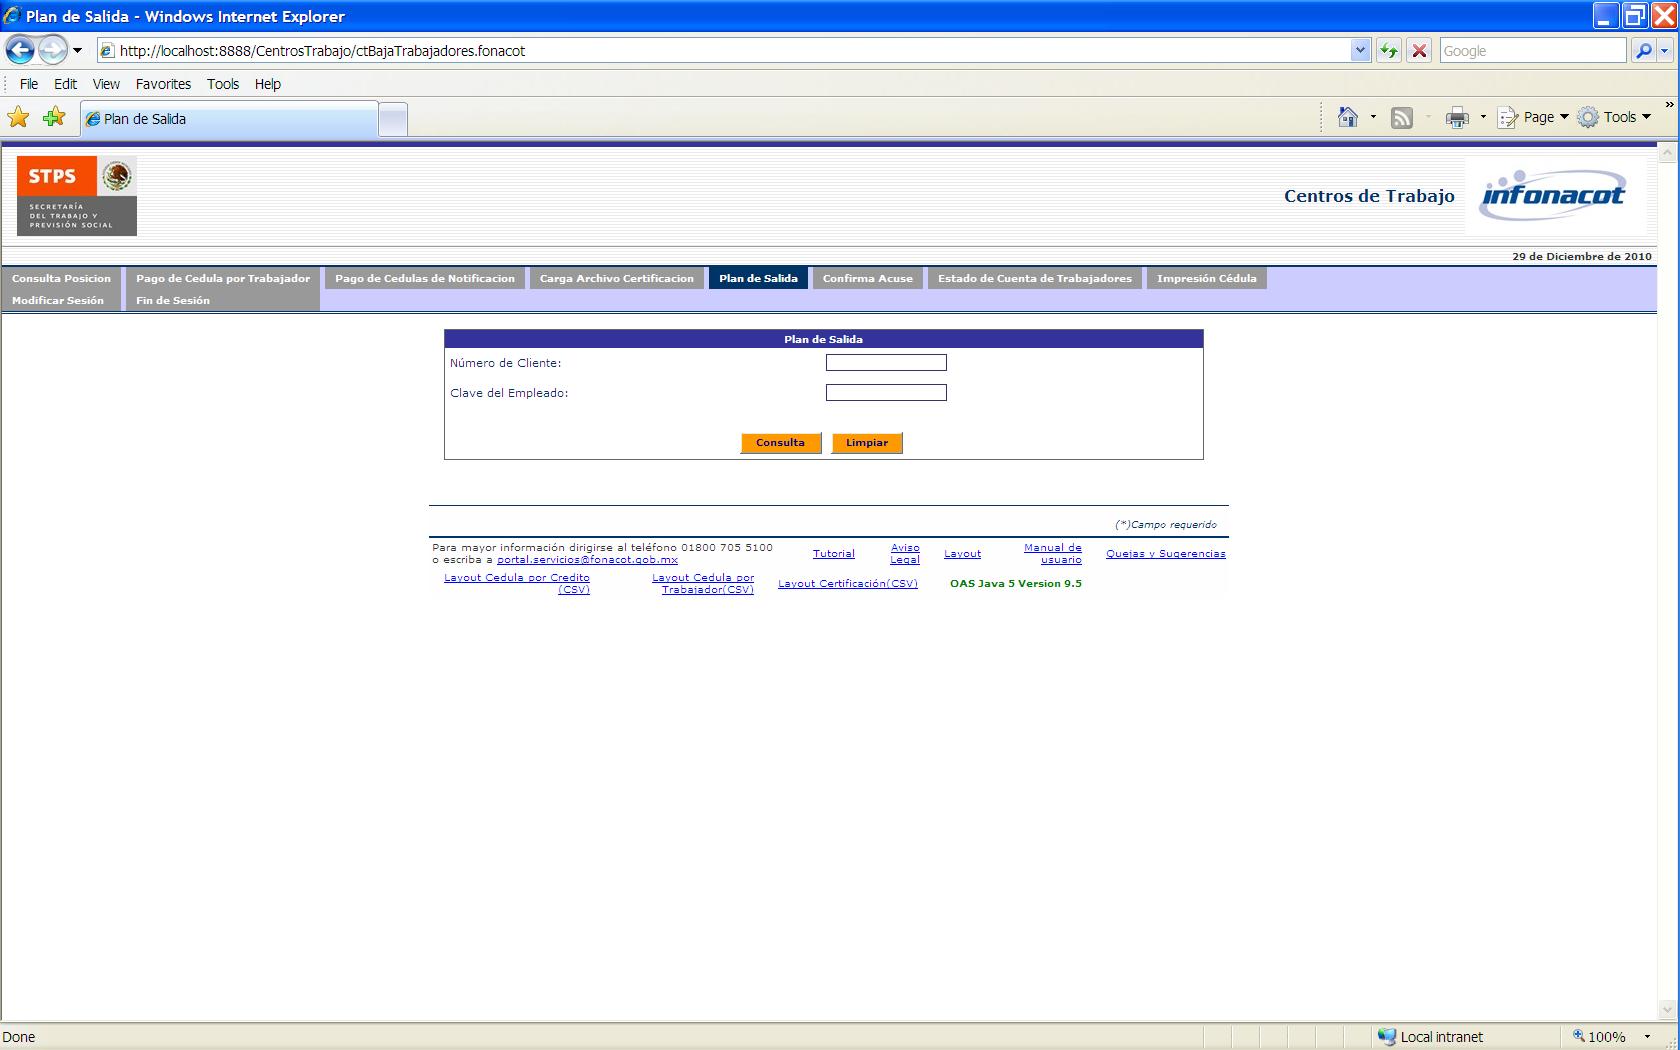Open the Quejas y Sugerencias link

click(x=1165, y=554)
